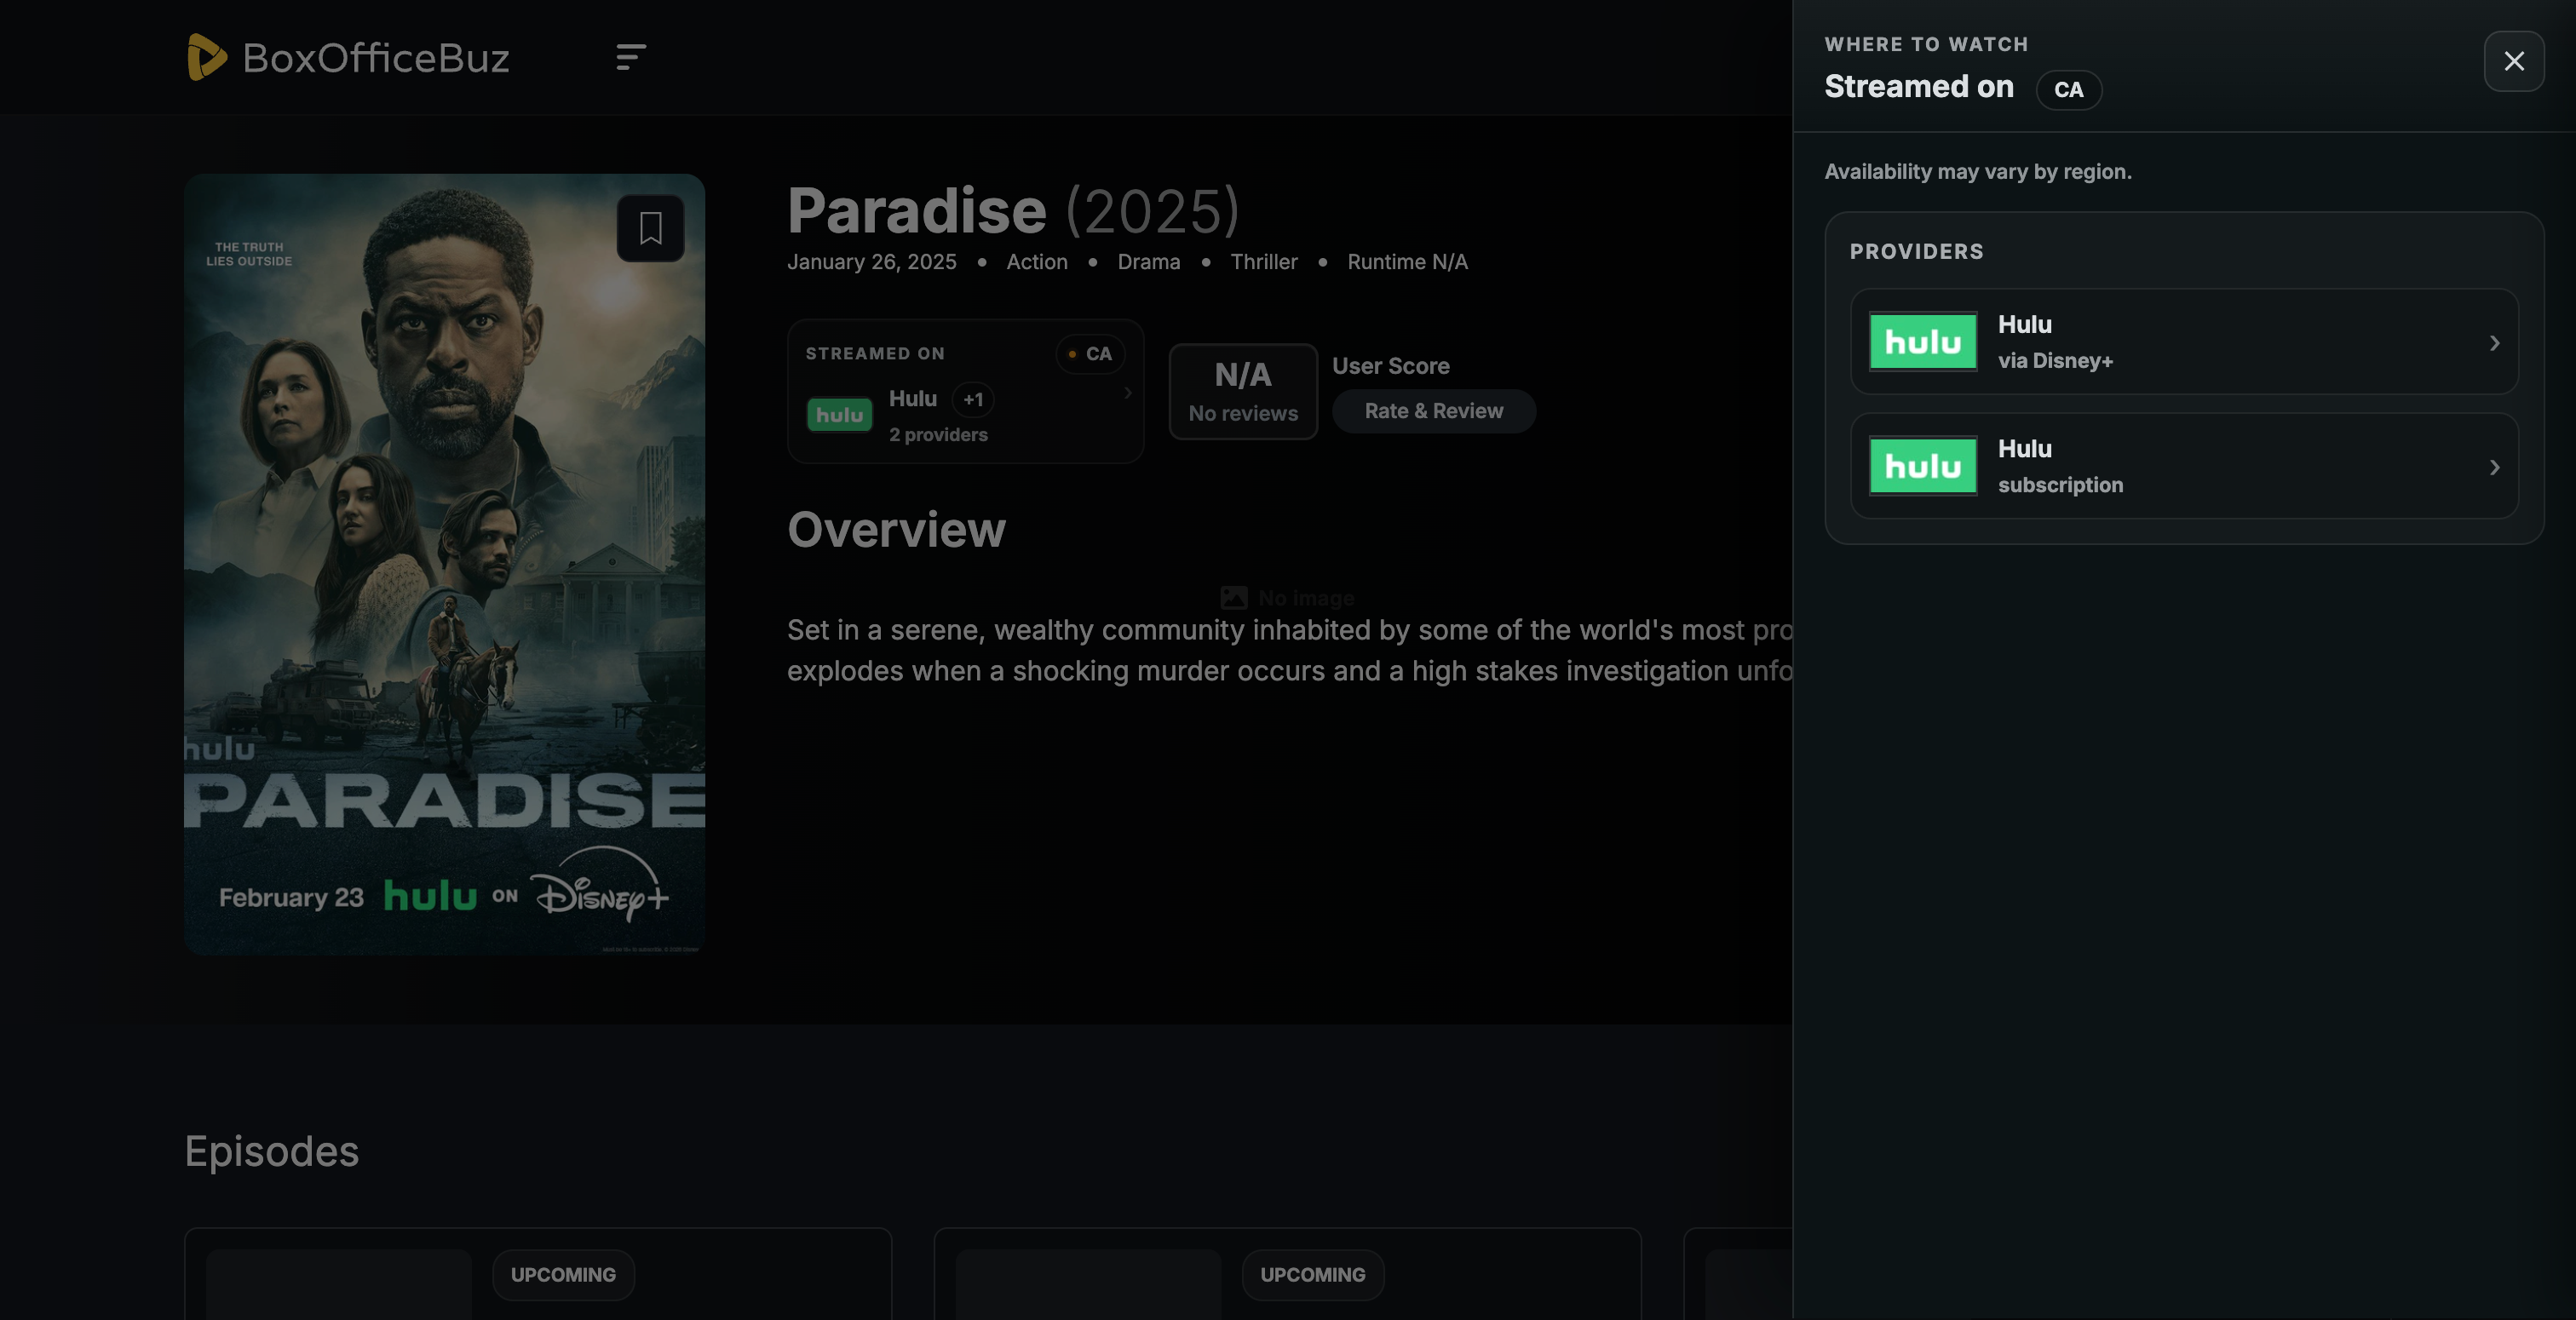2576x1320 pixels.
Task: Click the +1 providers badge
Action: coord(972,400)
